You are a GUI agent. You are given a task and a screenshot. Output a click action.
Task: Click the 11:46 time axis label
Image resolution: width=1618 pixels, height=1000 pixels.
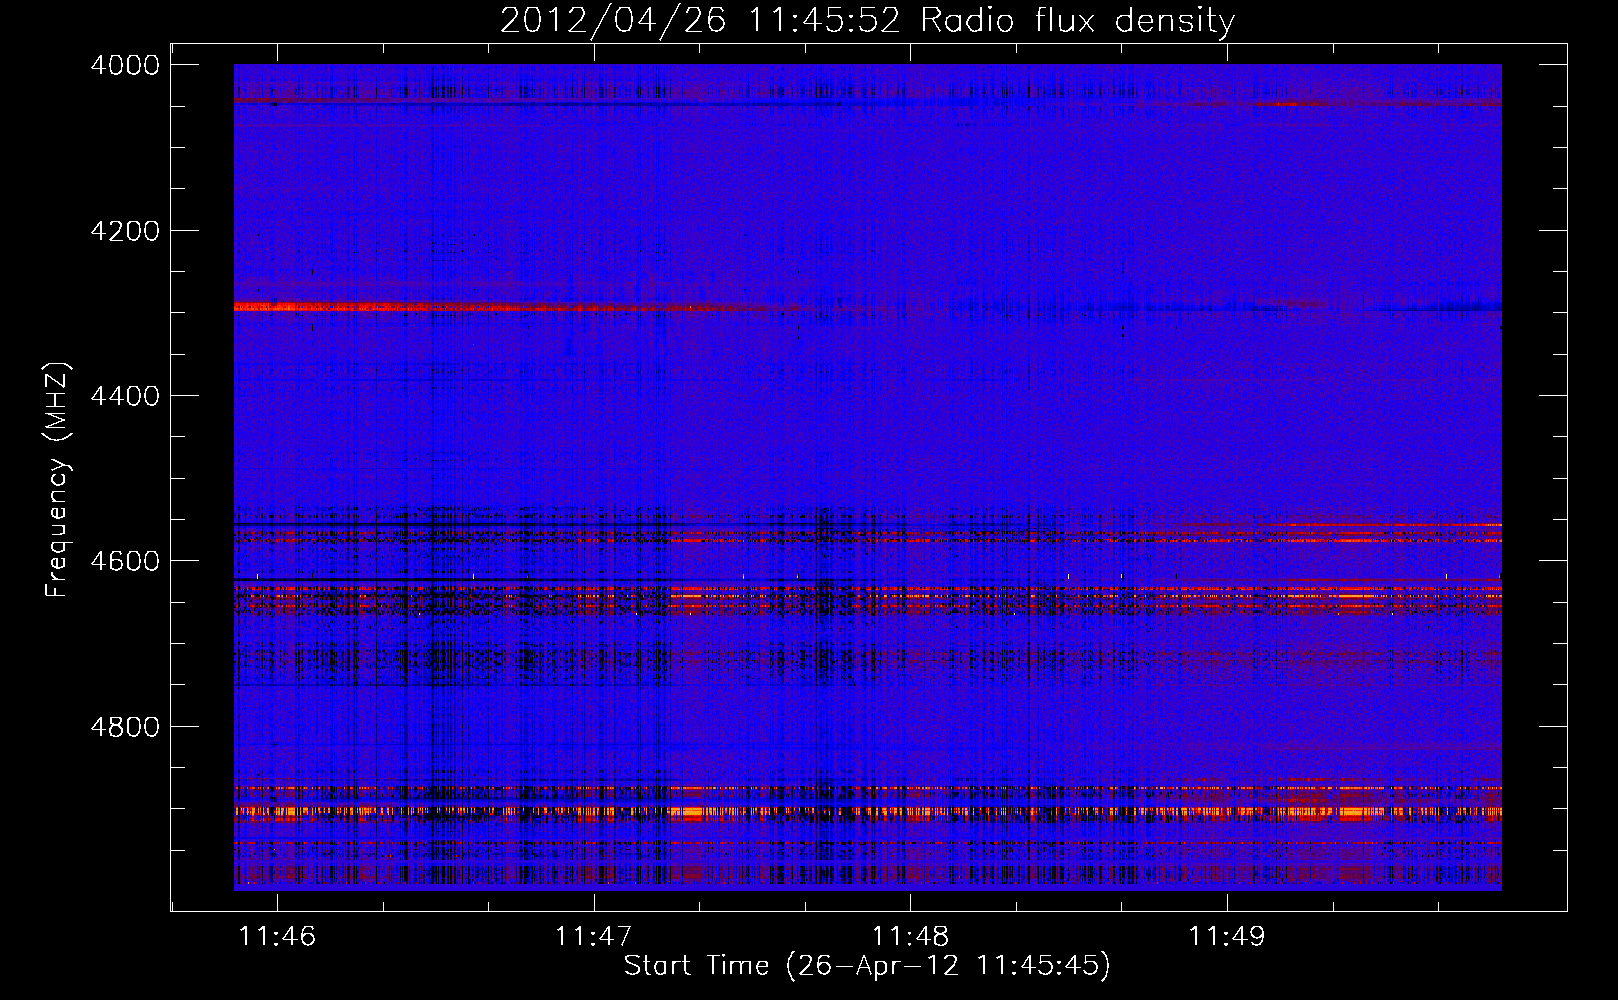click(x=278, y=936)
